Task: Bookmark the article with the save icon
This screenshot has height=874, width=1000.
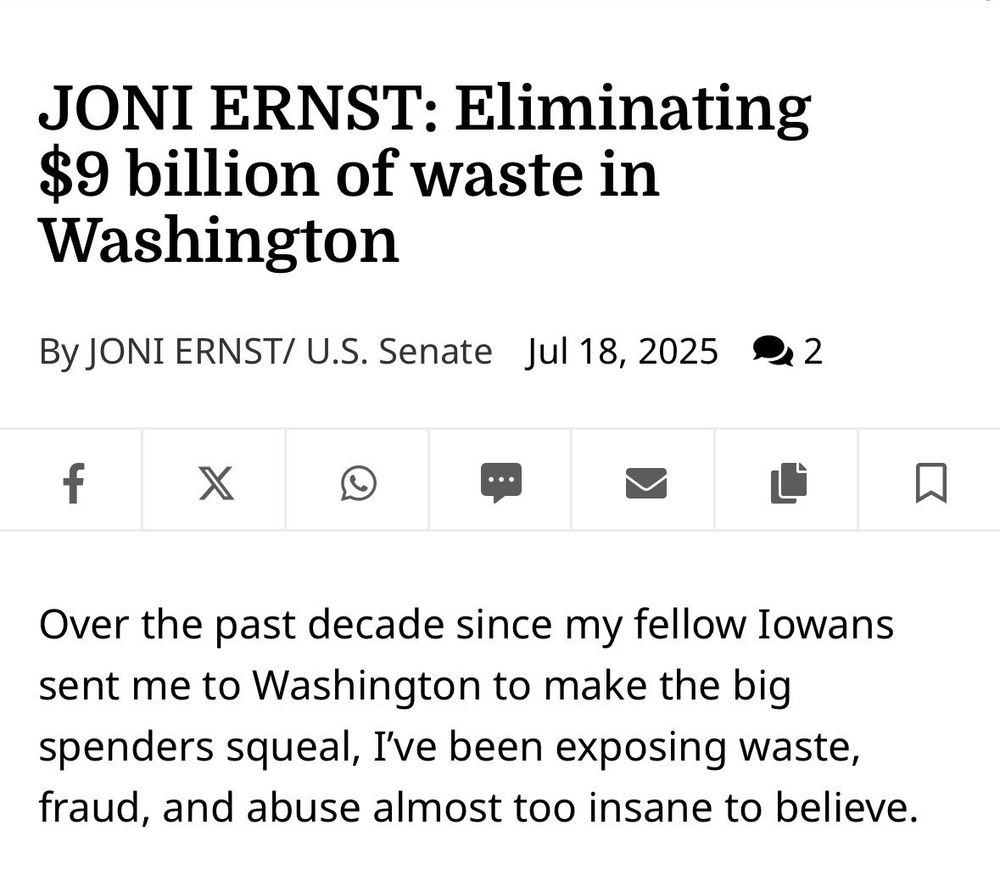Action: coord(931,483)
